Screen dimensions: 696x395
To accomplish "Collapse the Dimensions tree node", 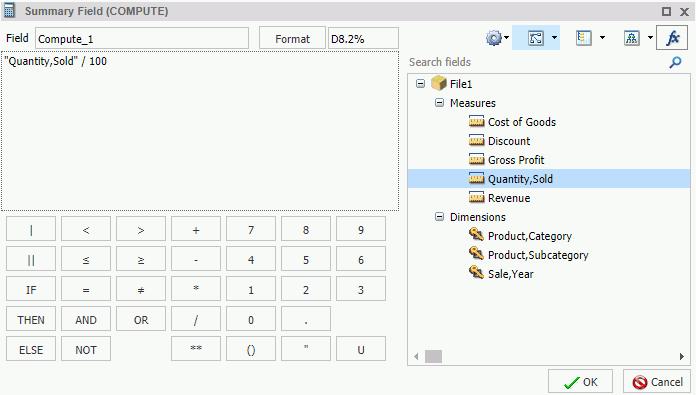I will [x=439, y=217].
